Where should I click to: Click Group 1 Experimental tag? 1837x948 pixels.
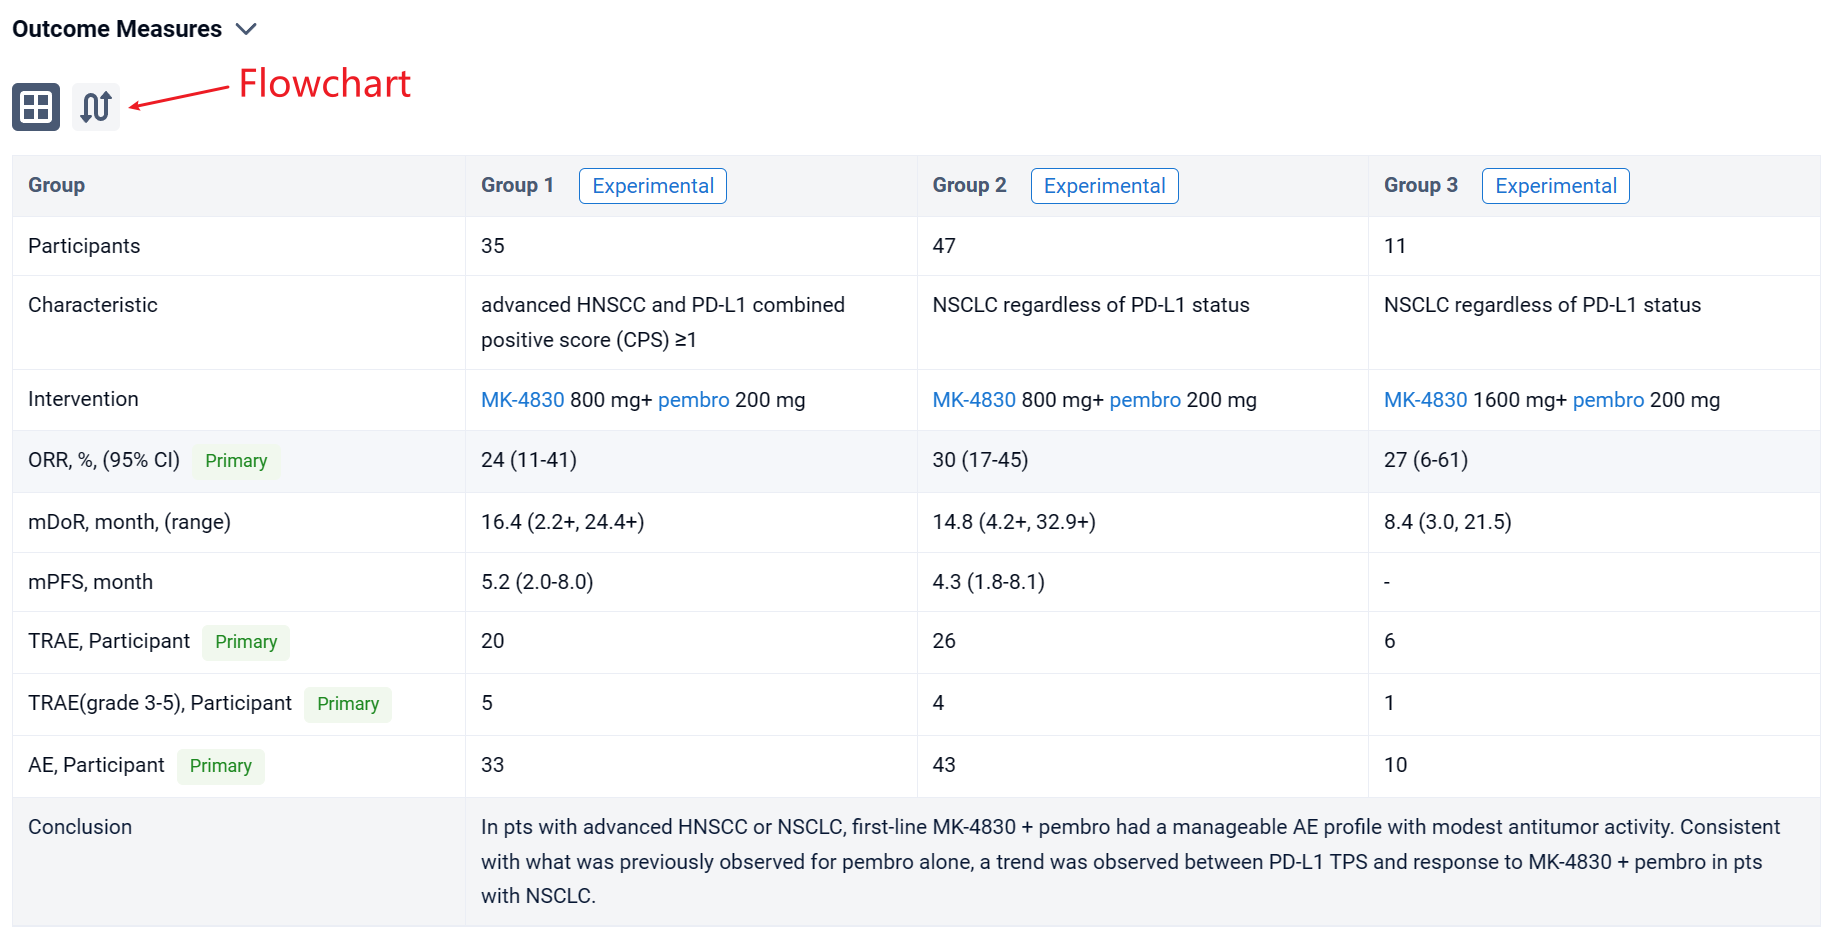tap(652, 186)
